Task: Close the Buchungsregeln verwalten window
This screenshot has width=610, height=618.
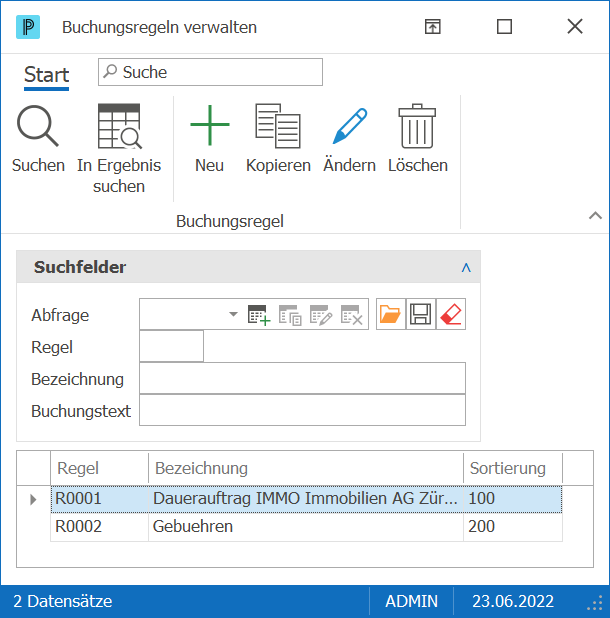Action: (x=575, y=27)
